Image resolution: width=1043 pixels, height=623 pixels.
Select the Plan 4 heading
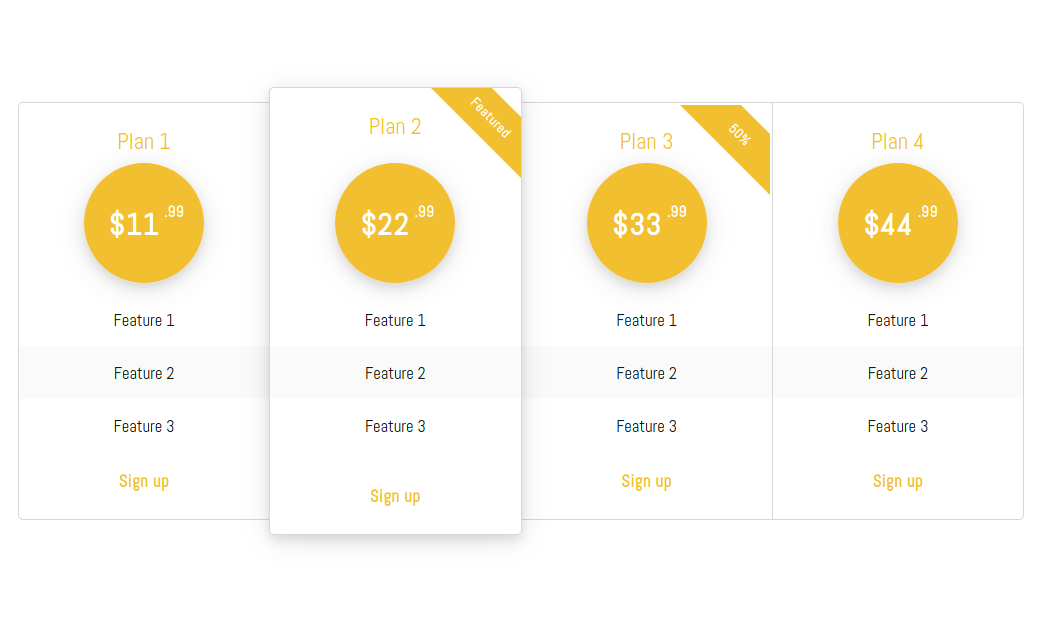898,142
